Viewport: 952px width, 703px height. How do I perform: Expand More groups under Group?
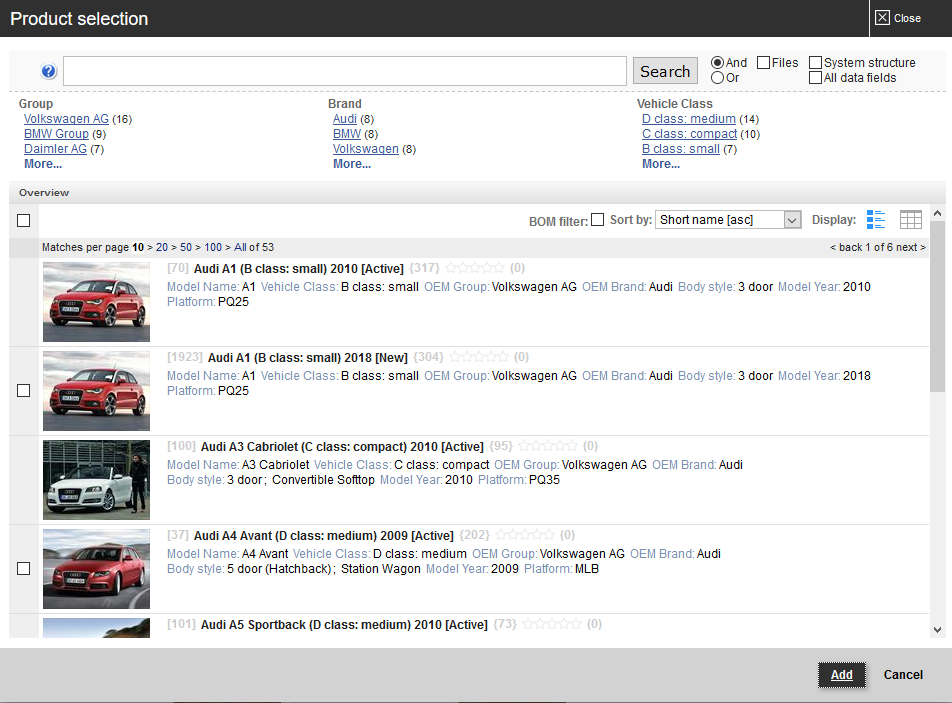pos(43,164)
